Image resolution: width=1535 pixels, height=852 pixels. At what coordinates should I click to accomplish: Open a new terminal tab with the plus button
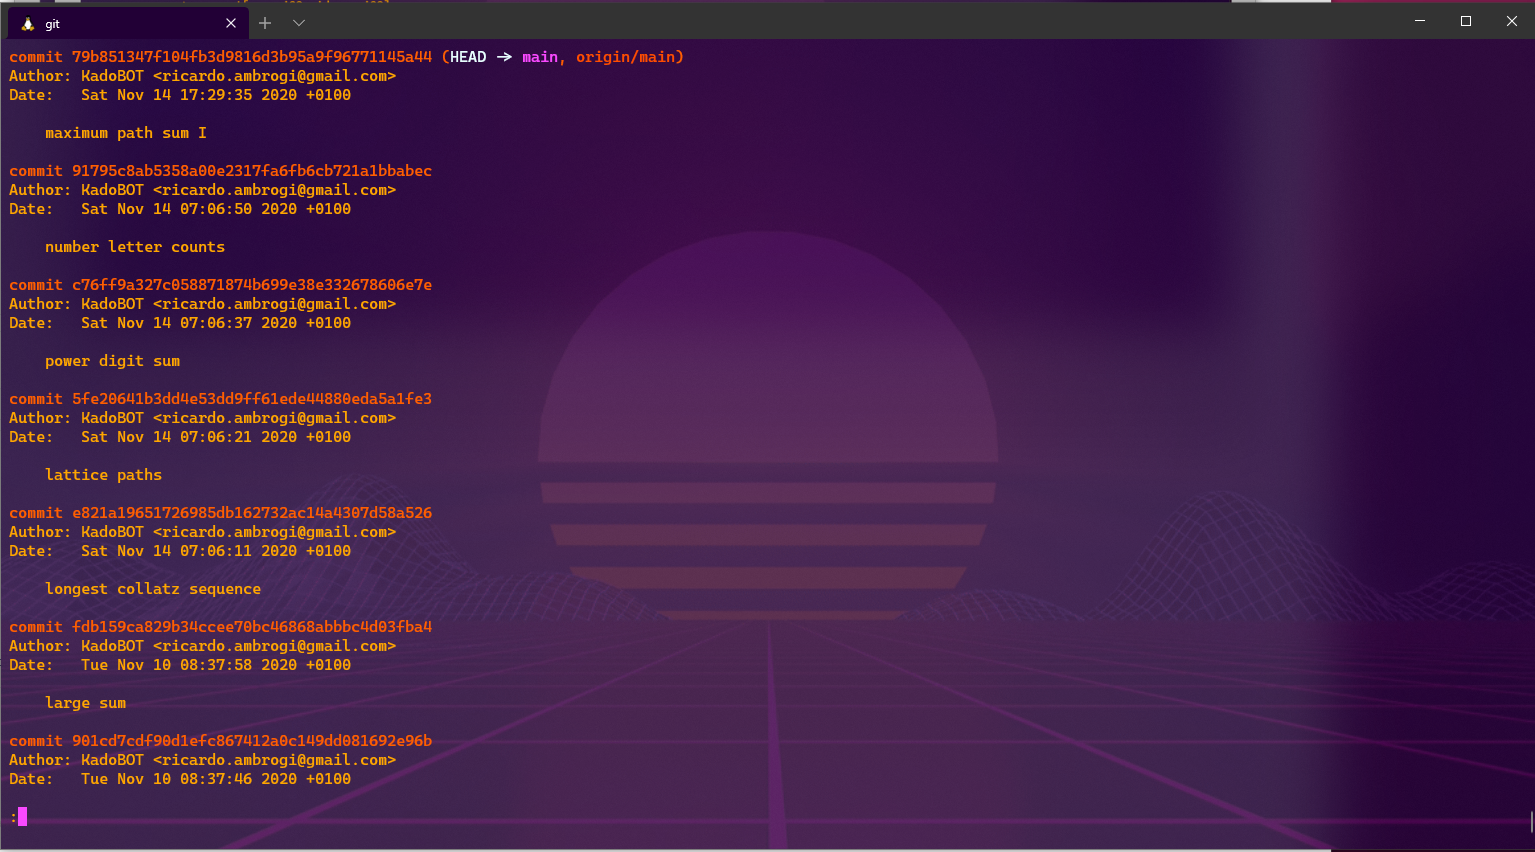point(265,23)
